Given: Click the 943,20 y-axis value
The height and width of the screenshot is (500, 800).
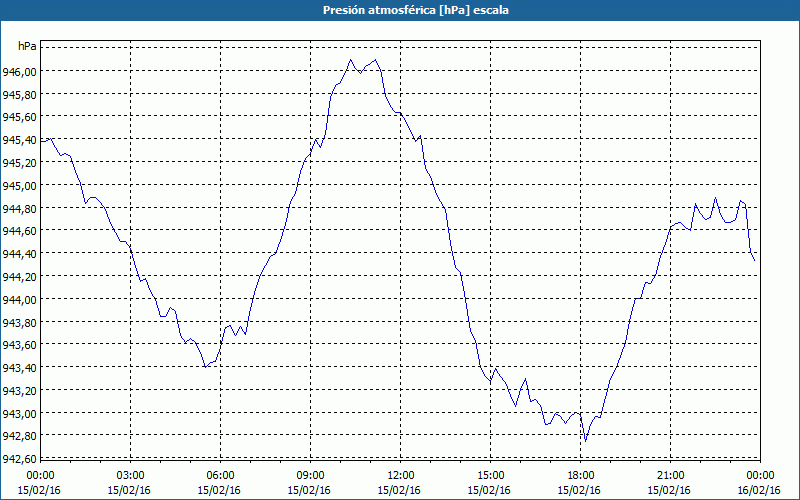Looking at the screenshot, I should 19,391.
